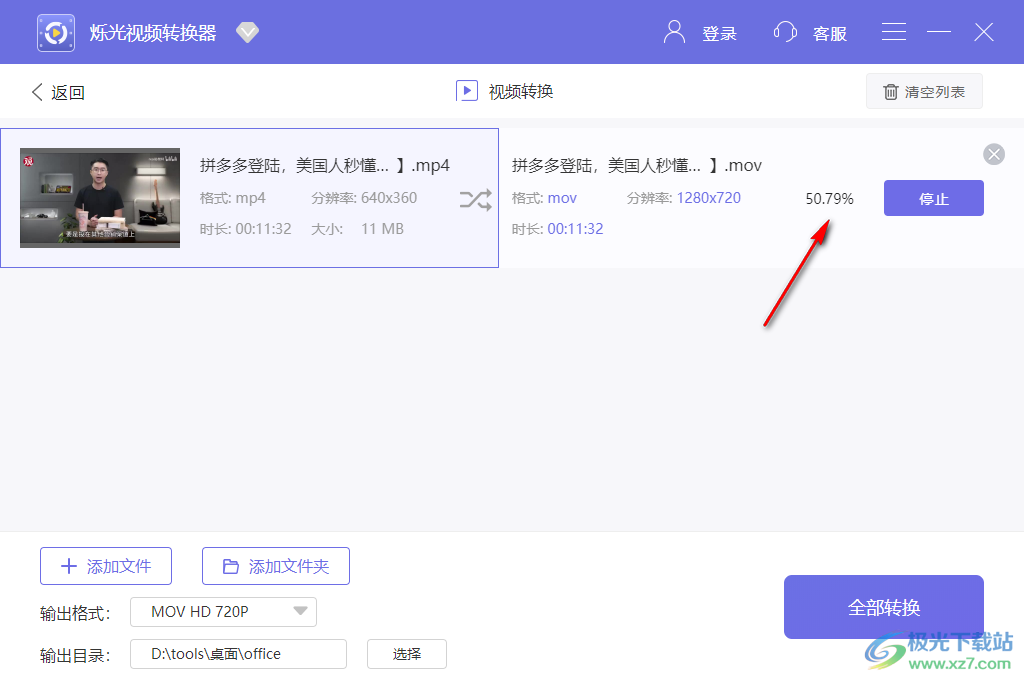
Task: Select the source file name ending in .mp4
Action: click(x=325, y=165)
